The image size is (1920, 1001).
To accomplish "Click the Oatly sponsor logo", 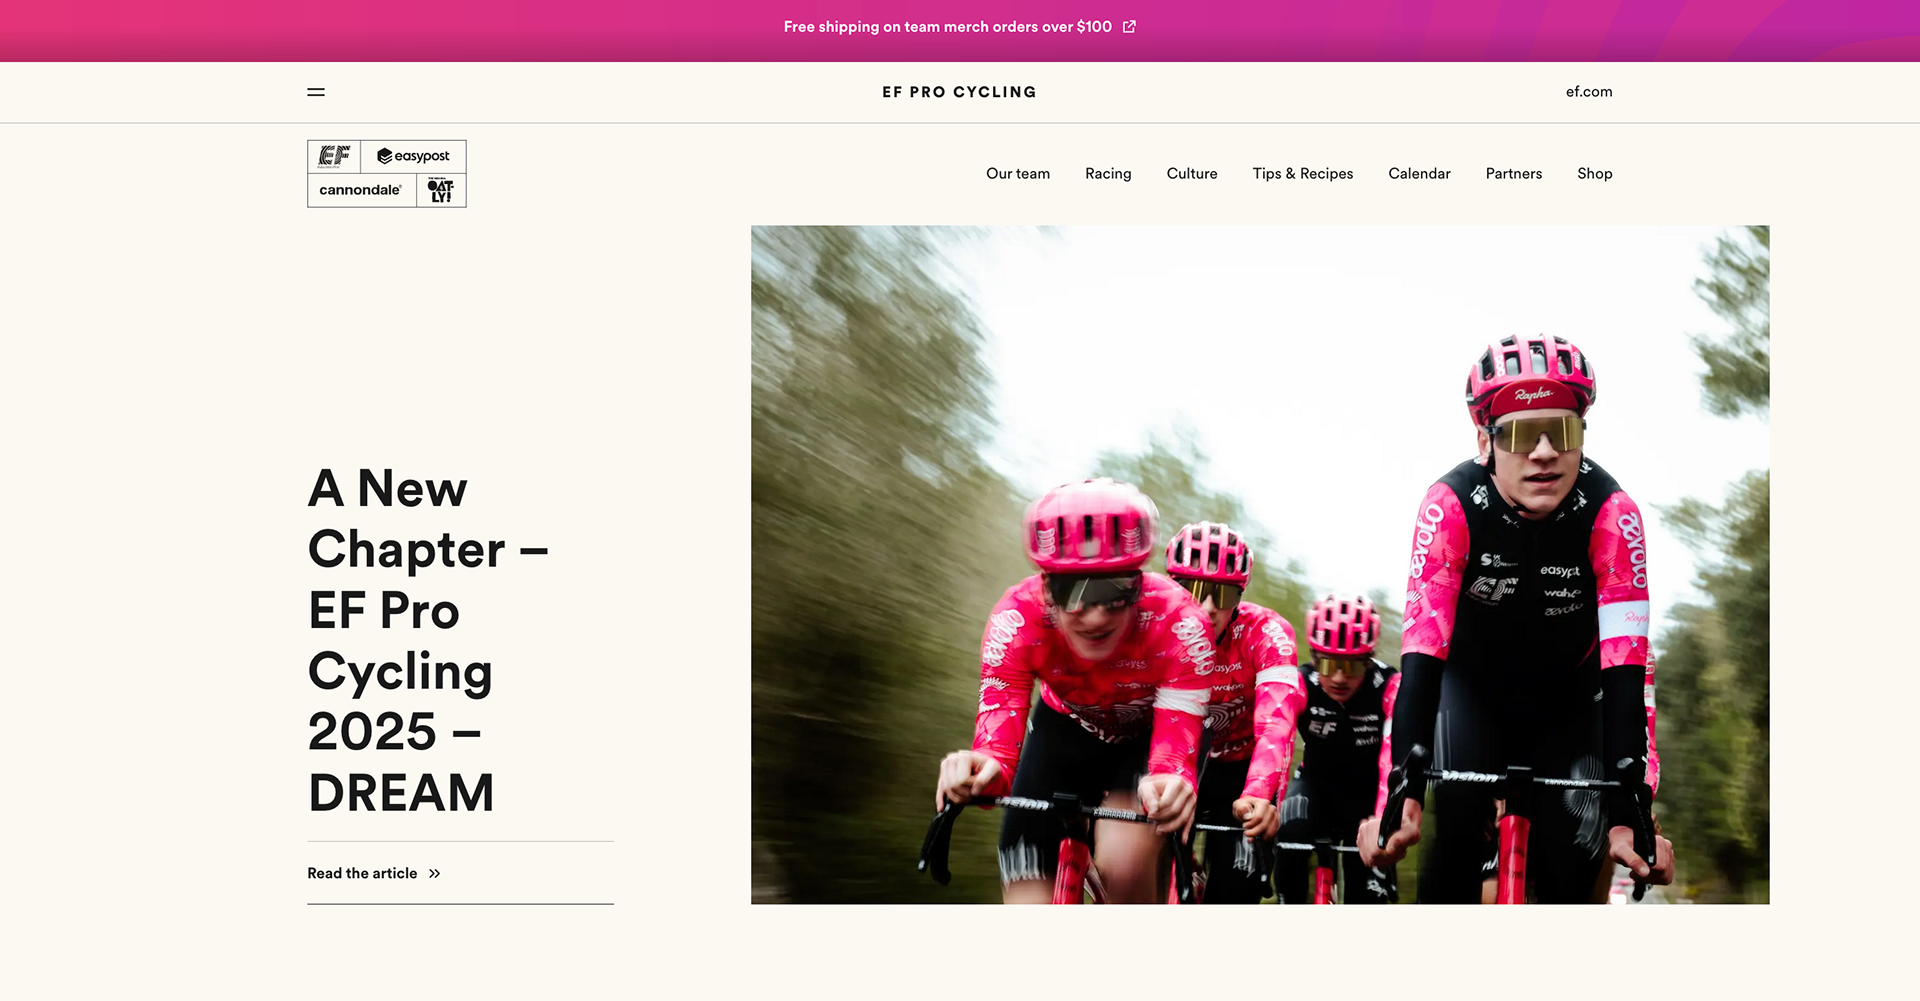I will click(441, 190).
